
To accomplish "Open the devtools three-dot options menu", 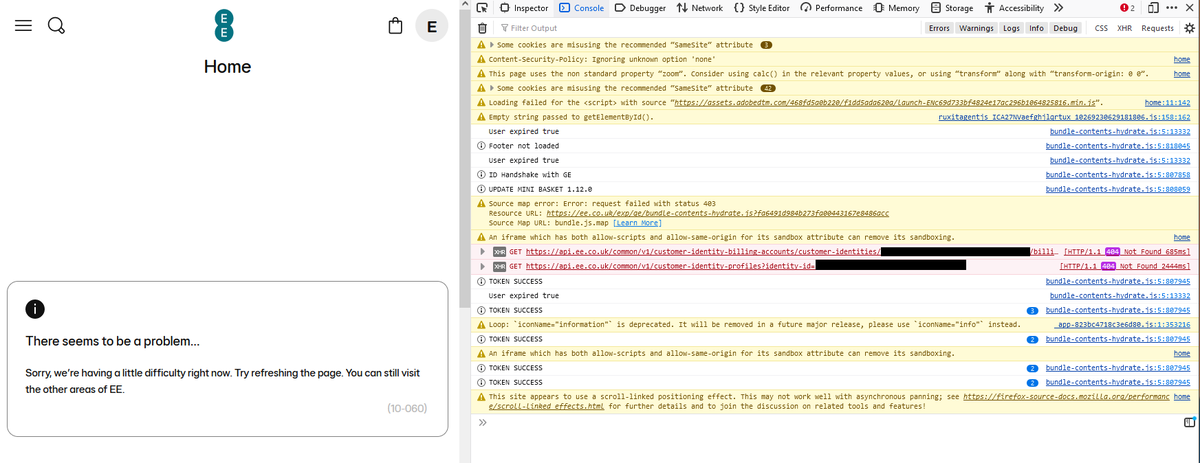I will (x=1173, y=8).
